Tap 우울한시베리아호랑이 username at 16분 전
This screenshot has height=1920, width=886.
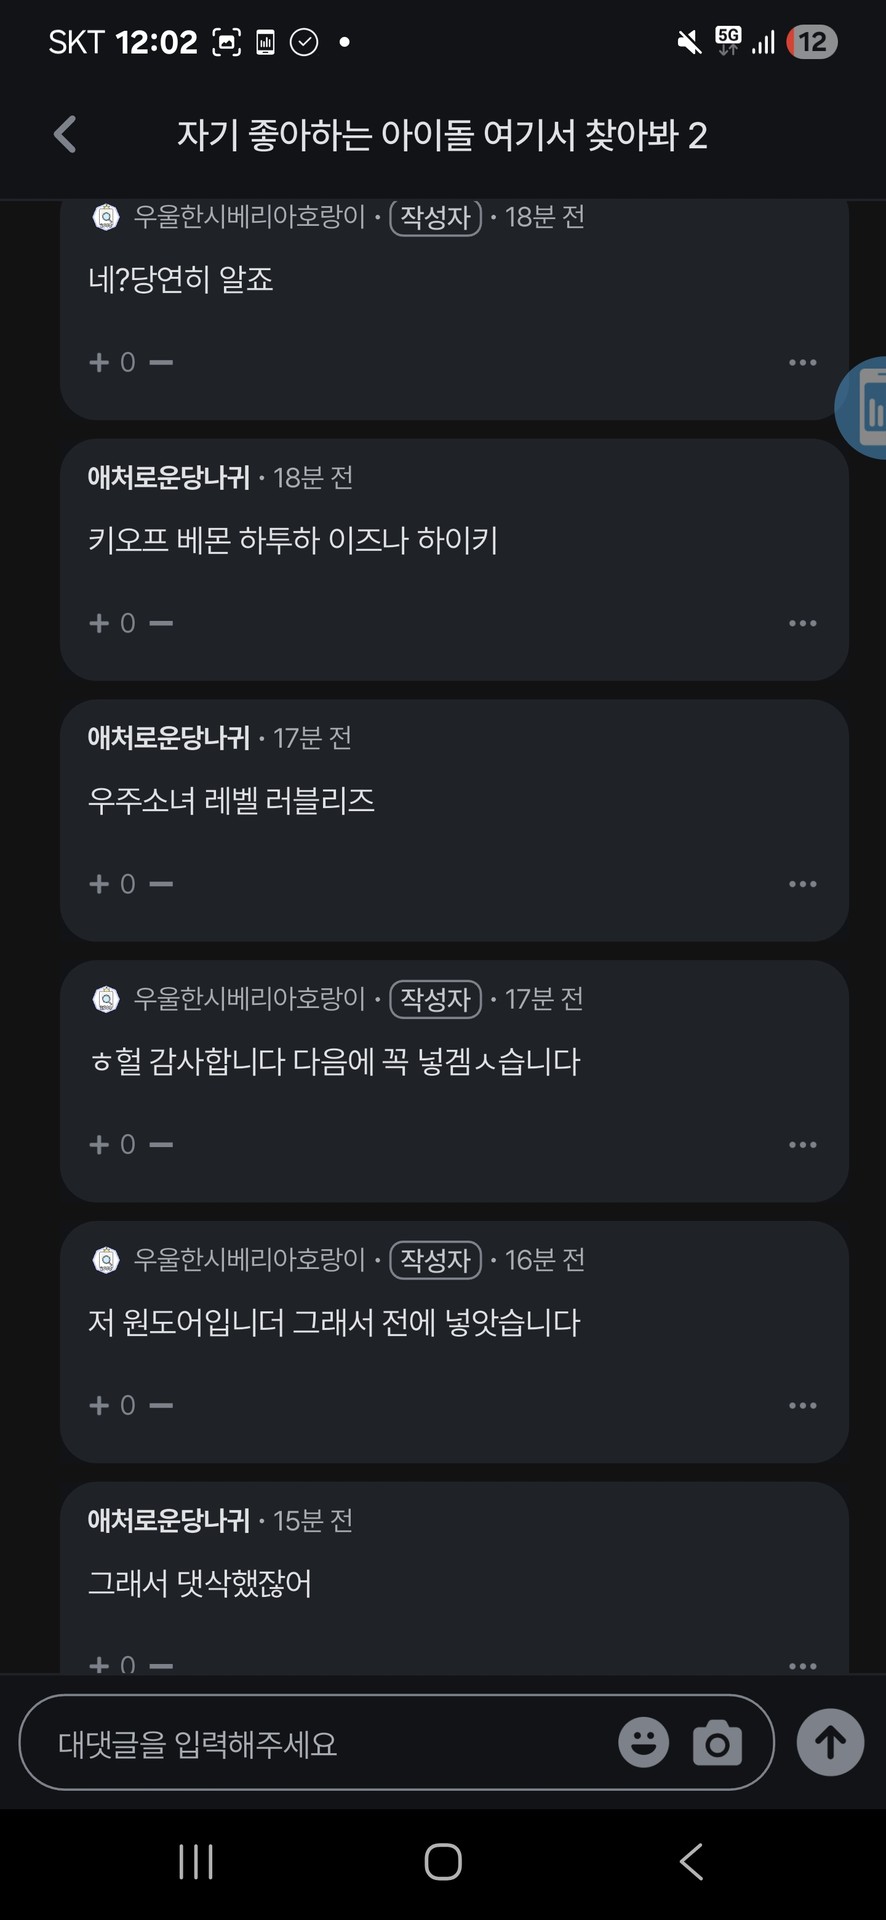coord(250,1260)
